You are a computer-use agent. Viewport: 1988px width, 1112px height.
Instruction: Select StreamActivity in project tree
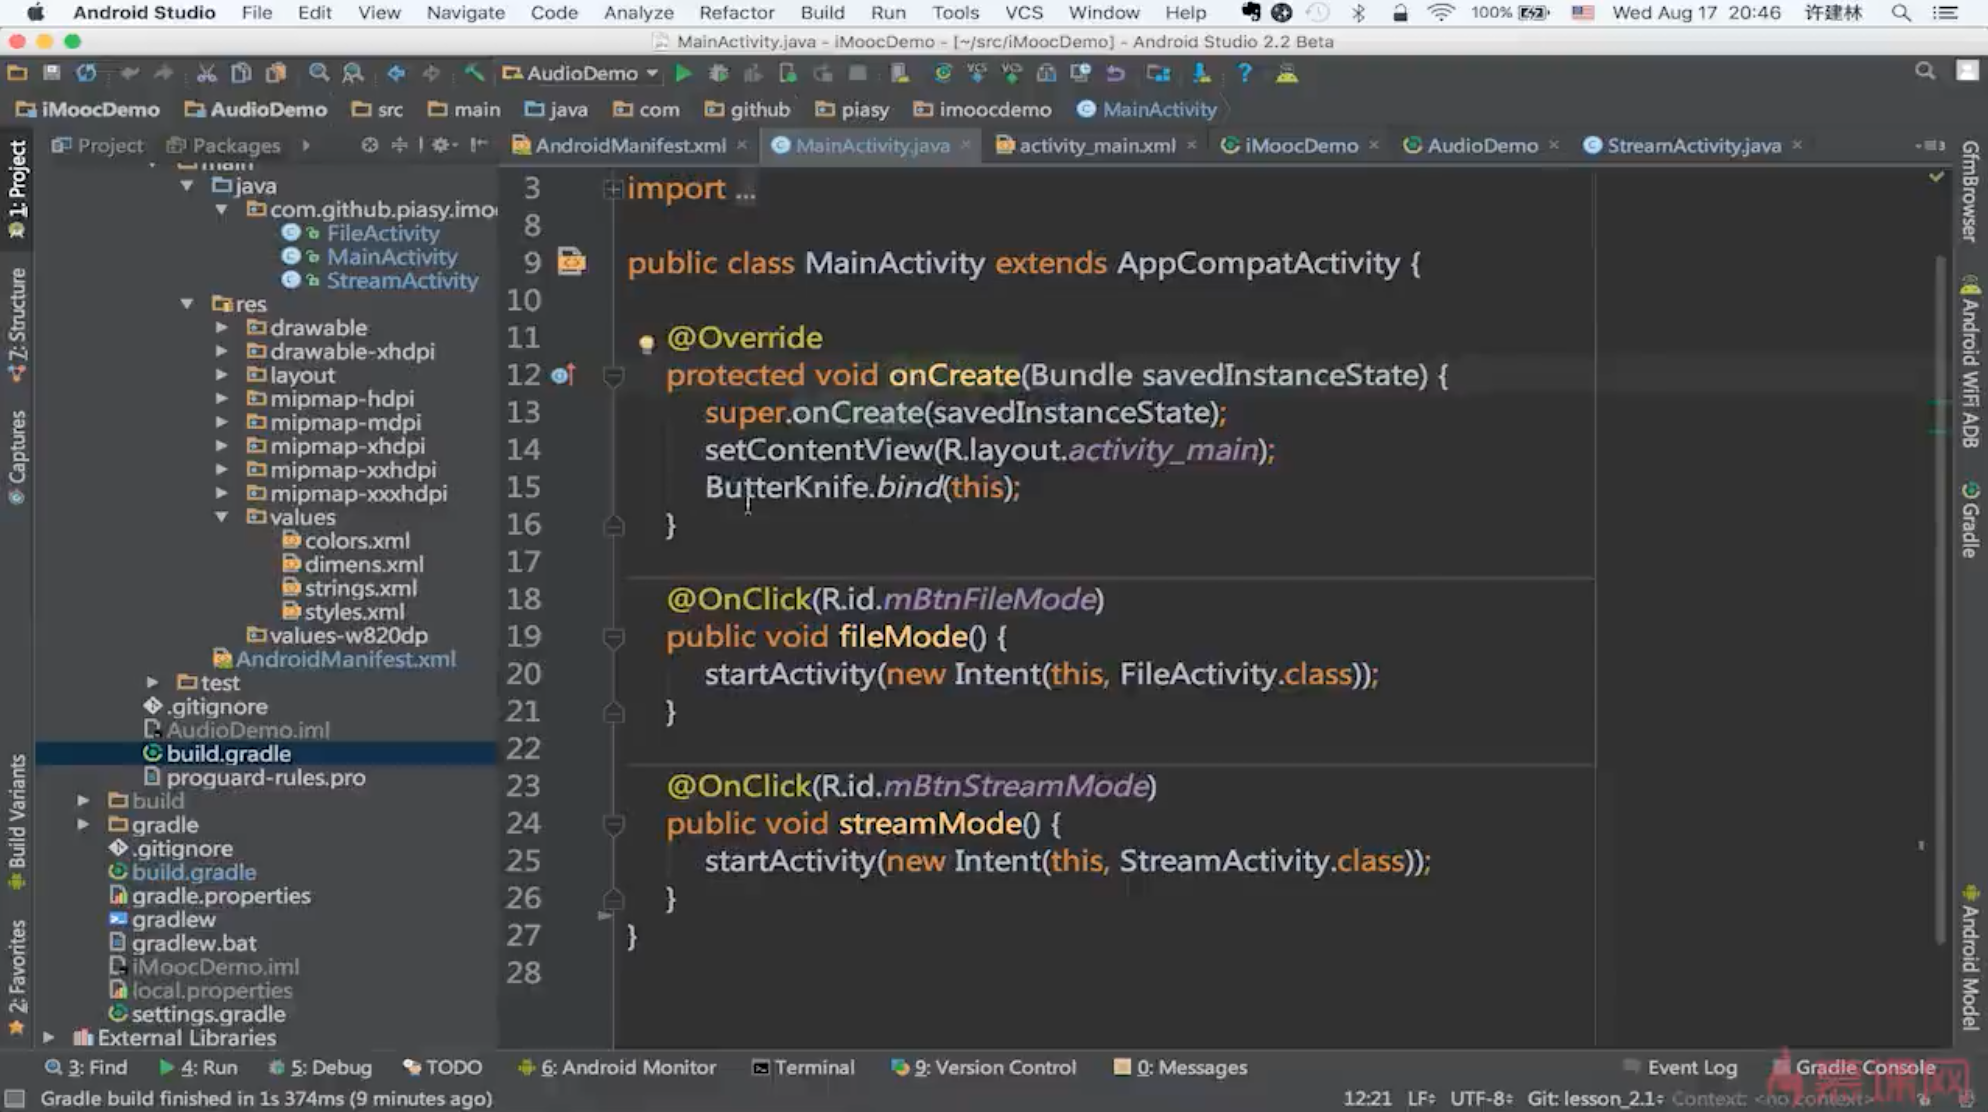[x=402, y=281]
